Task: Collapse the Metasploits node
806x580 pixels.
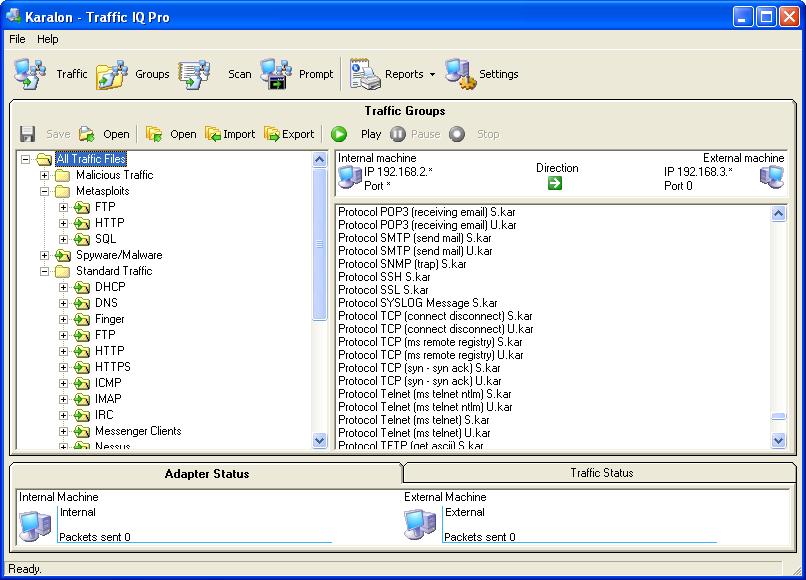Action: point(44,191)
